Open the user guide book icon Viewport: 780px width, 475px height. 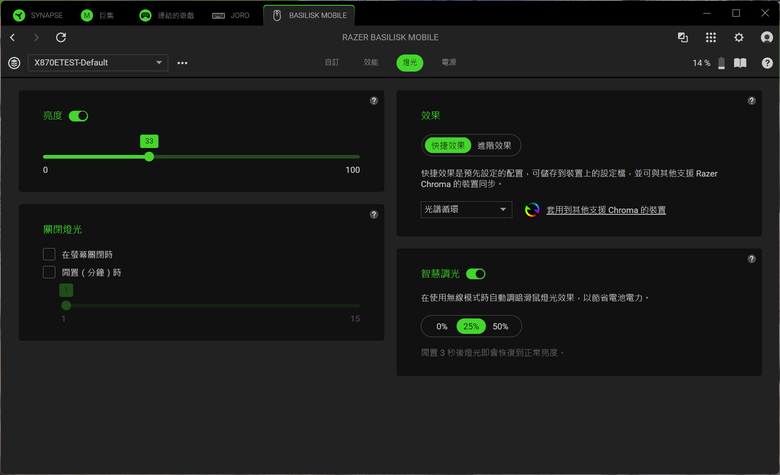[x=740, y=63]
